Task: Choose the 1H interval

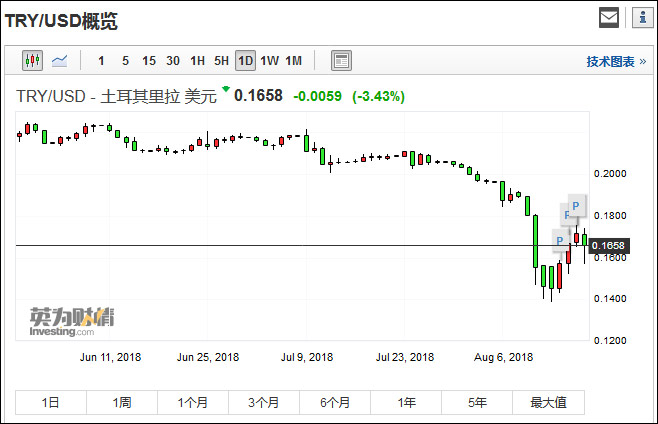Action: pos(197,61)
